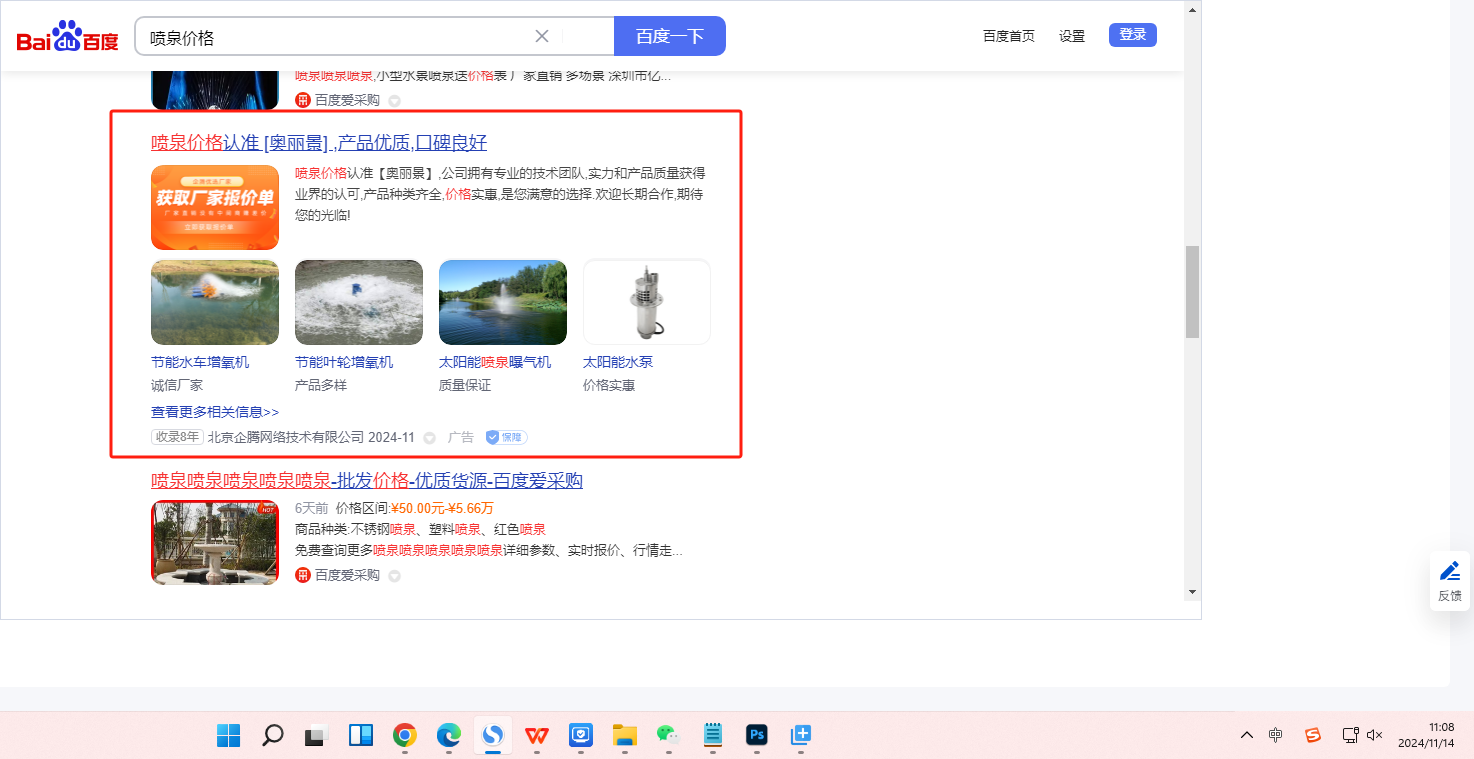This screenshot has width=1474, height=759.
Task: Click the 保障 shield badge
Action: tap(506, 437)
